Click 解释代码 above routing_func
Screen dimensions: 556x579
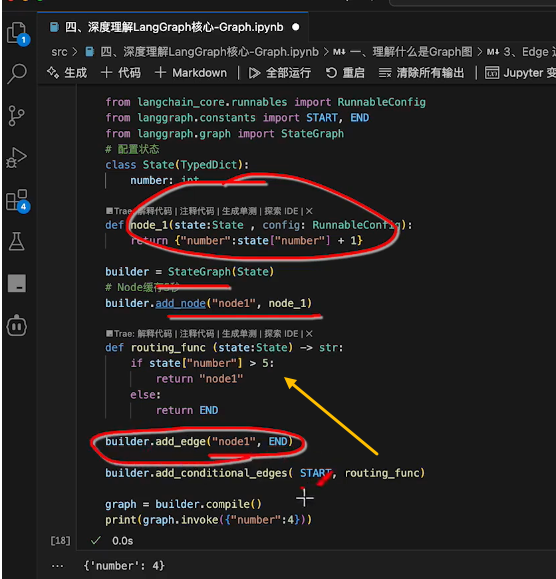154,334
